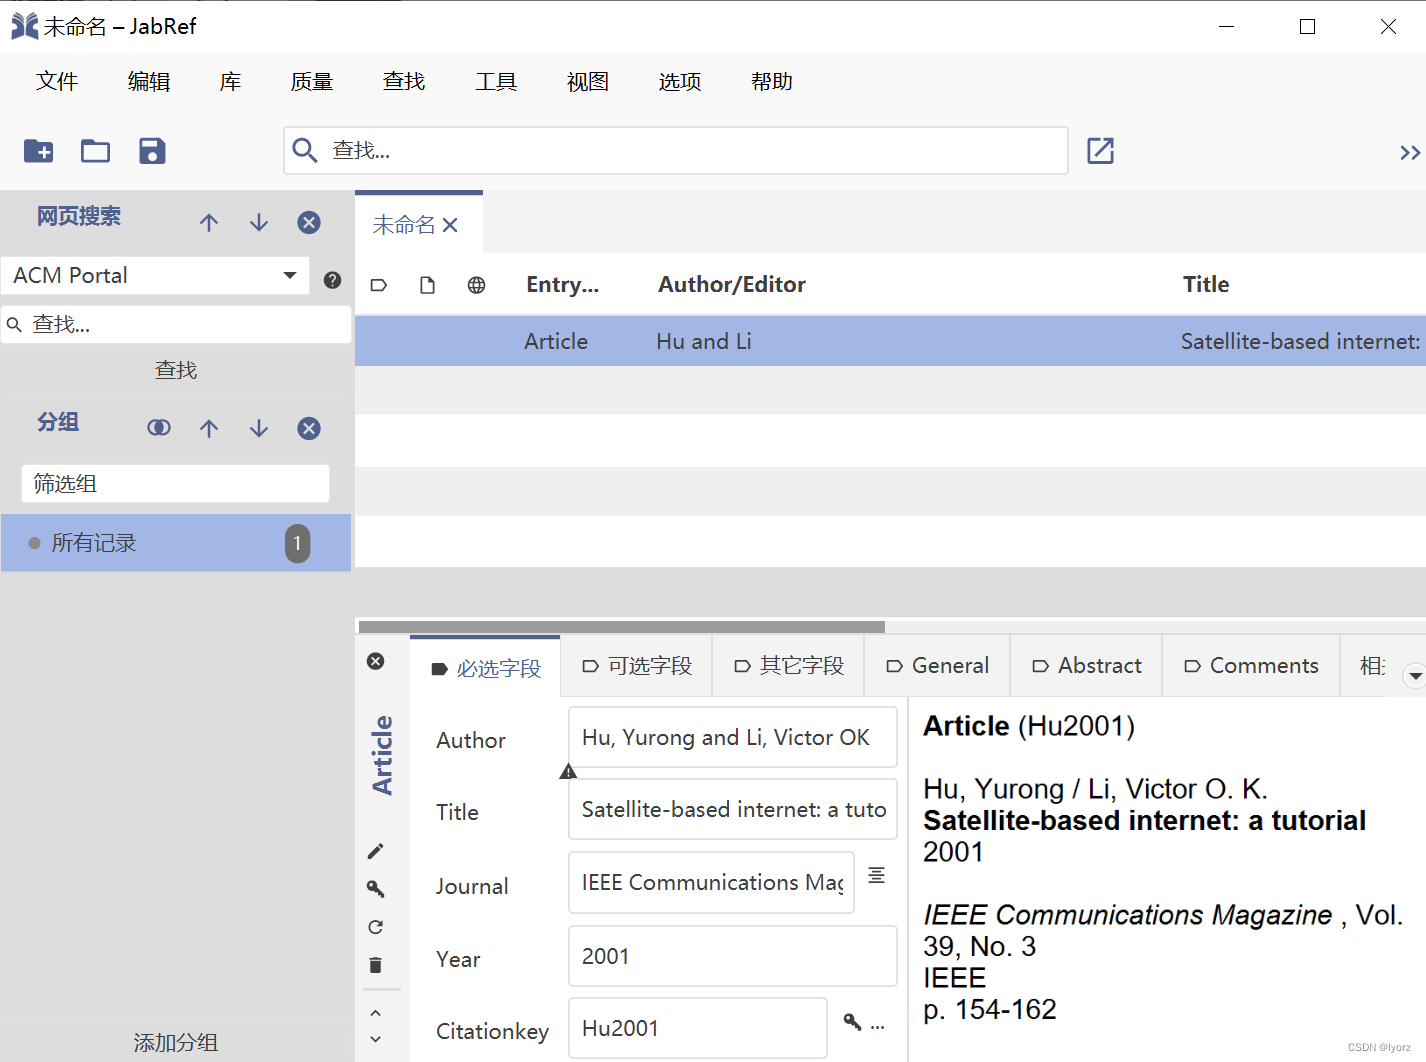Image resolution: width=1426 pixels, height=1062 pixels.
Task: Click the URL globe column header icon
Action: (x=477, y=285)
